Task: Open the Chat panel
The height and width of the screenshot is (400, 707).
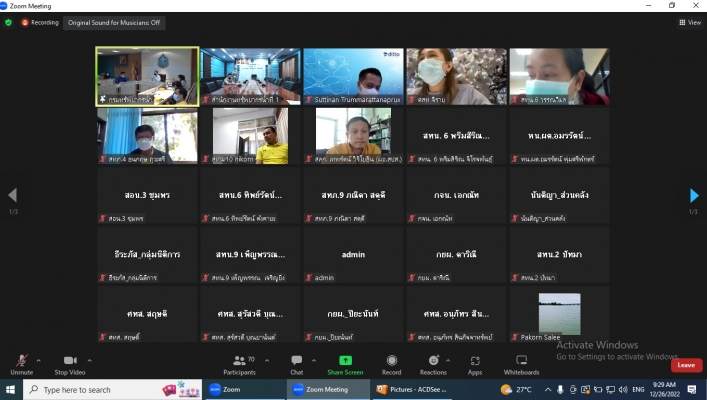Action: coord(297,365)
